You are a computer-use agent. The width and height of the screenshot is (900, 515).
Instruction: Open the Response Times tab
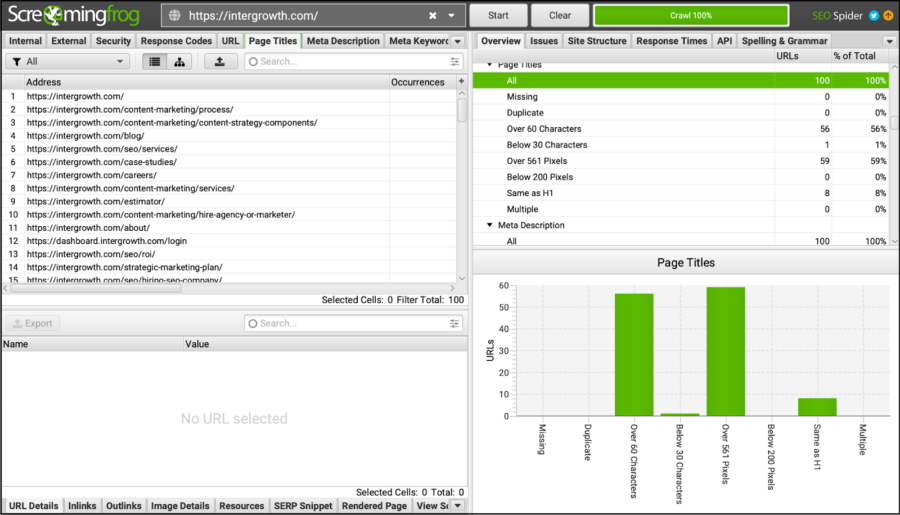tap(672, 41)
